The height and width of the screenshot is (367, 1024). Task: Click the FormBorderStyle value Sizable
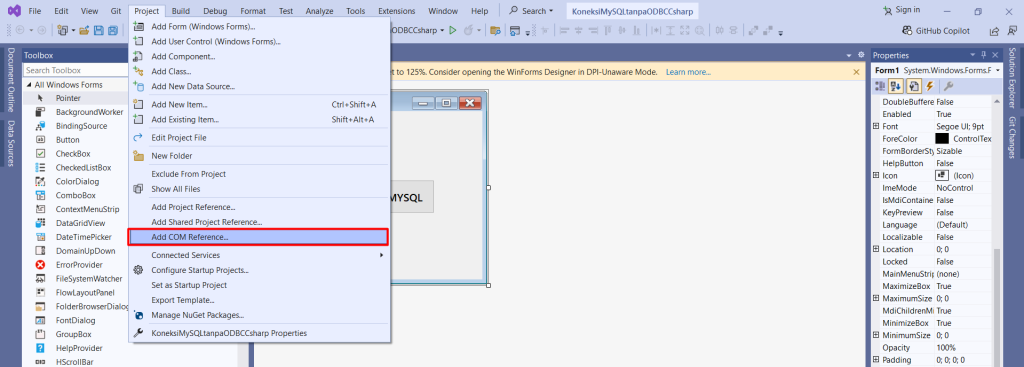(x=950, y=151)
